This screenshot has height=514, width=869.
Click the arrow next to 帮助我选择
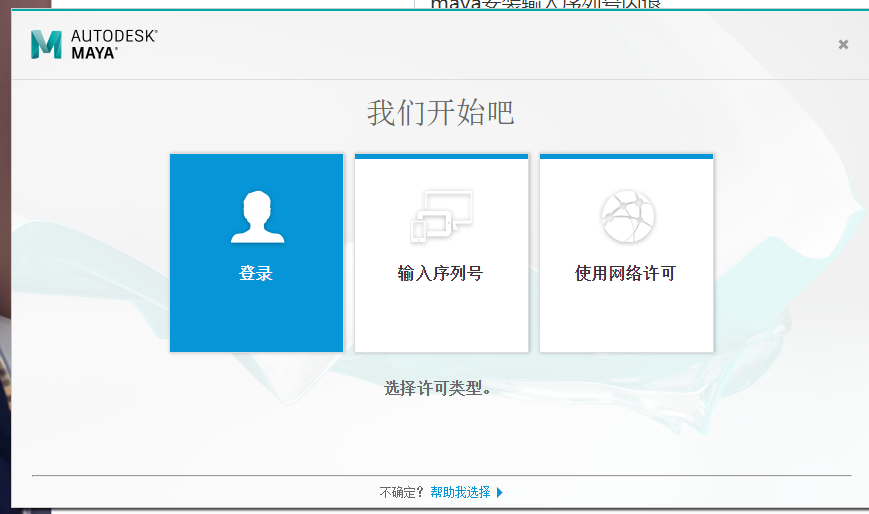499,492
